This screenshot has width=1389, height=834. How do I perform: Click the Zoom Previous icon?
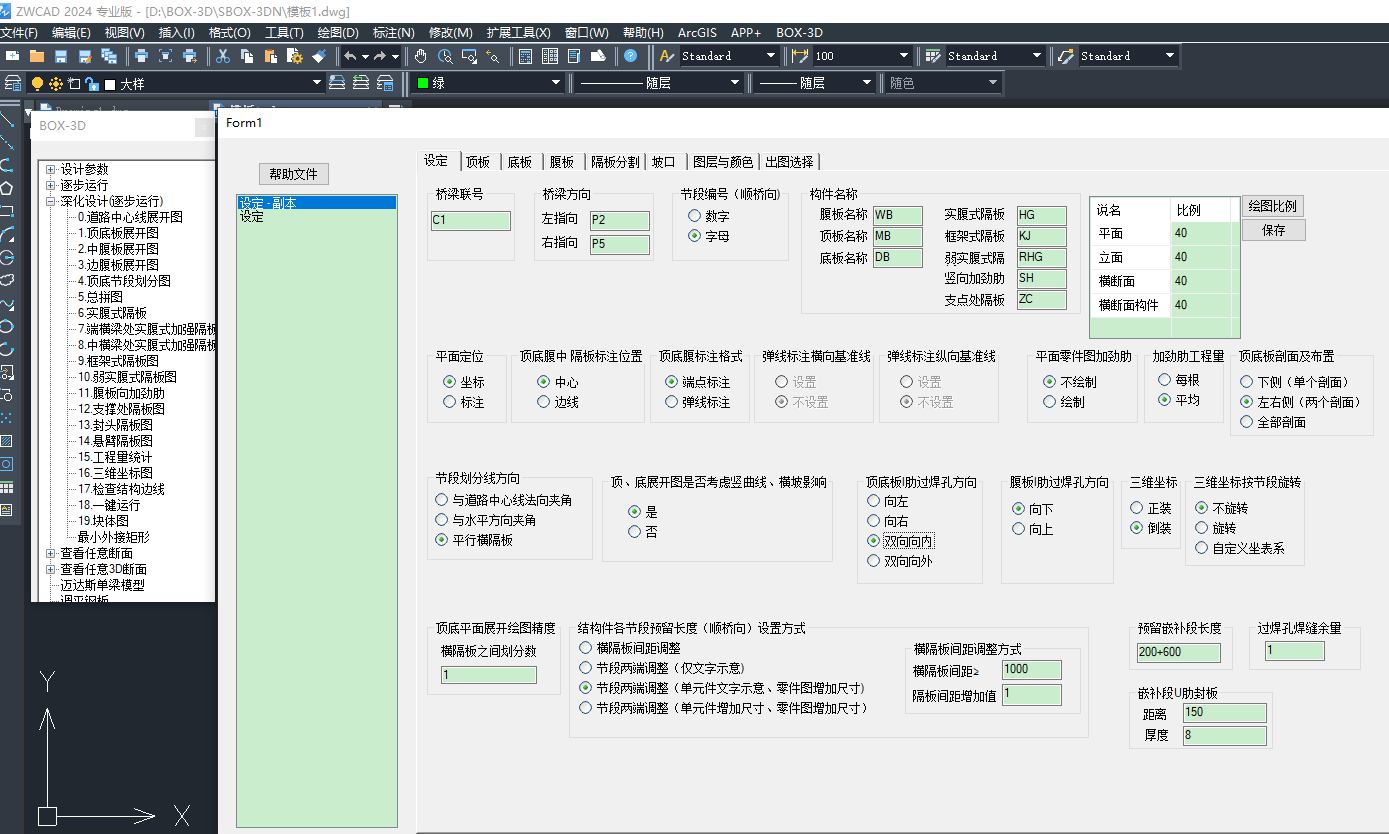[x=492, y=56]
